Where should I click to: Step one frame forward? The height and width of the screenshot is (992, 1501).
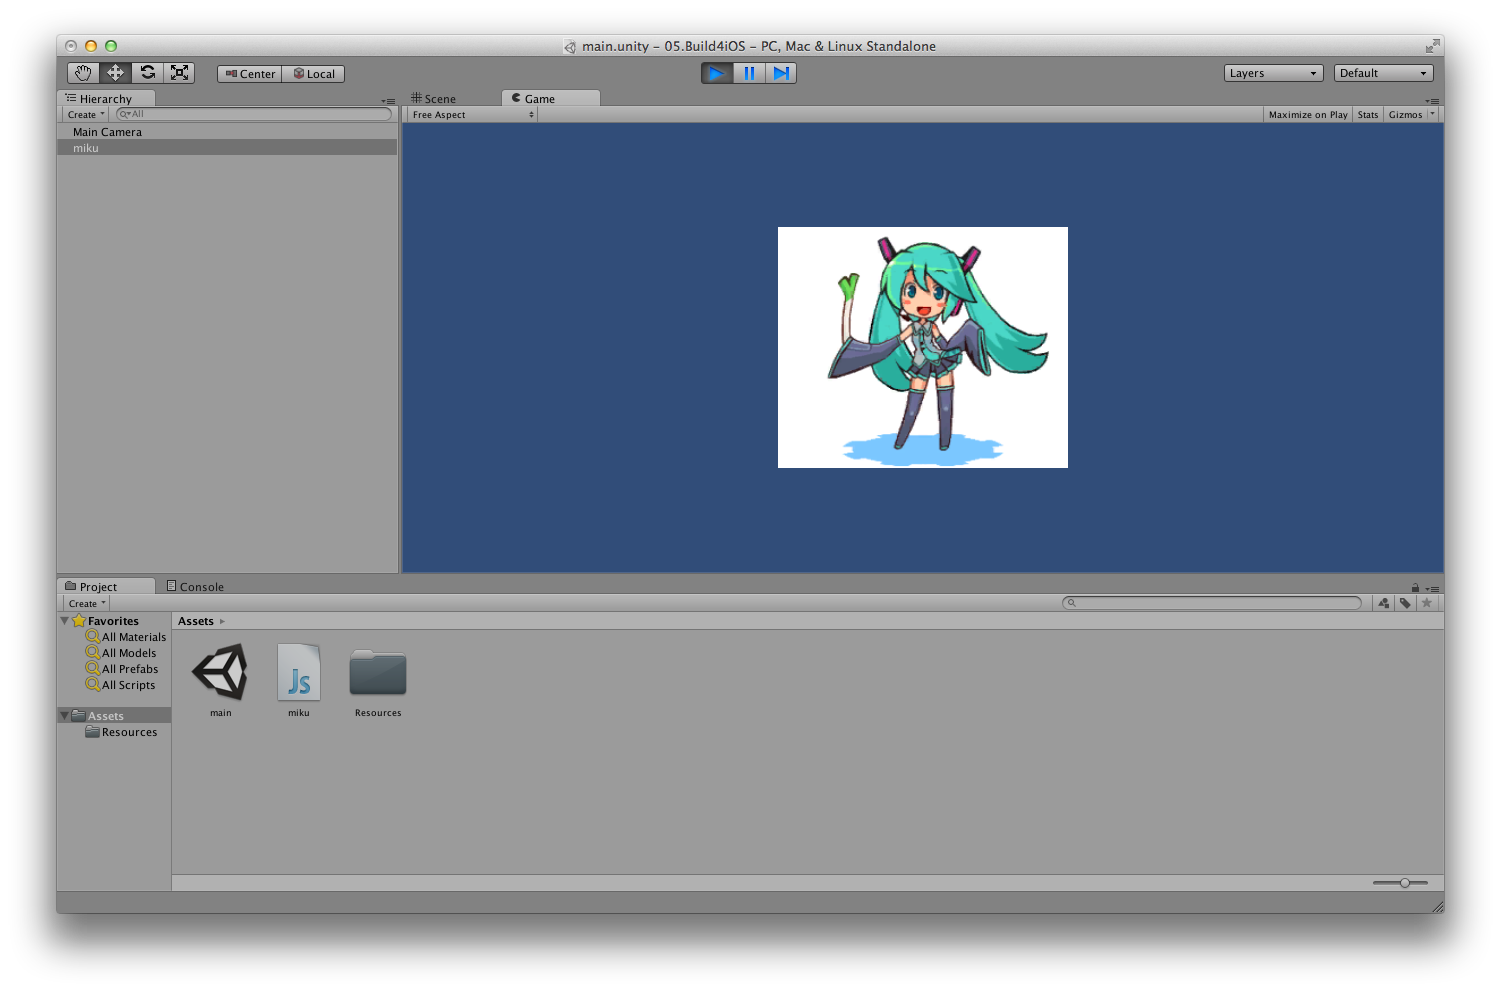tap(781, 73)
